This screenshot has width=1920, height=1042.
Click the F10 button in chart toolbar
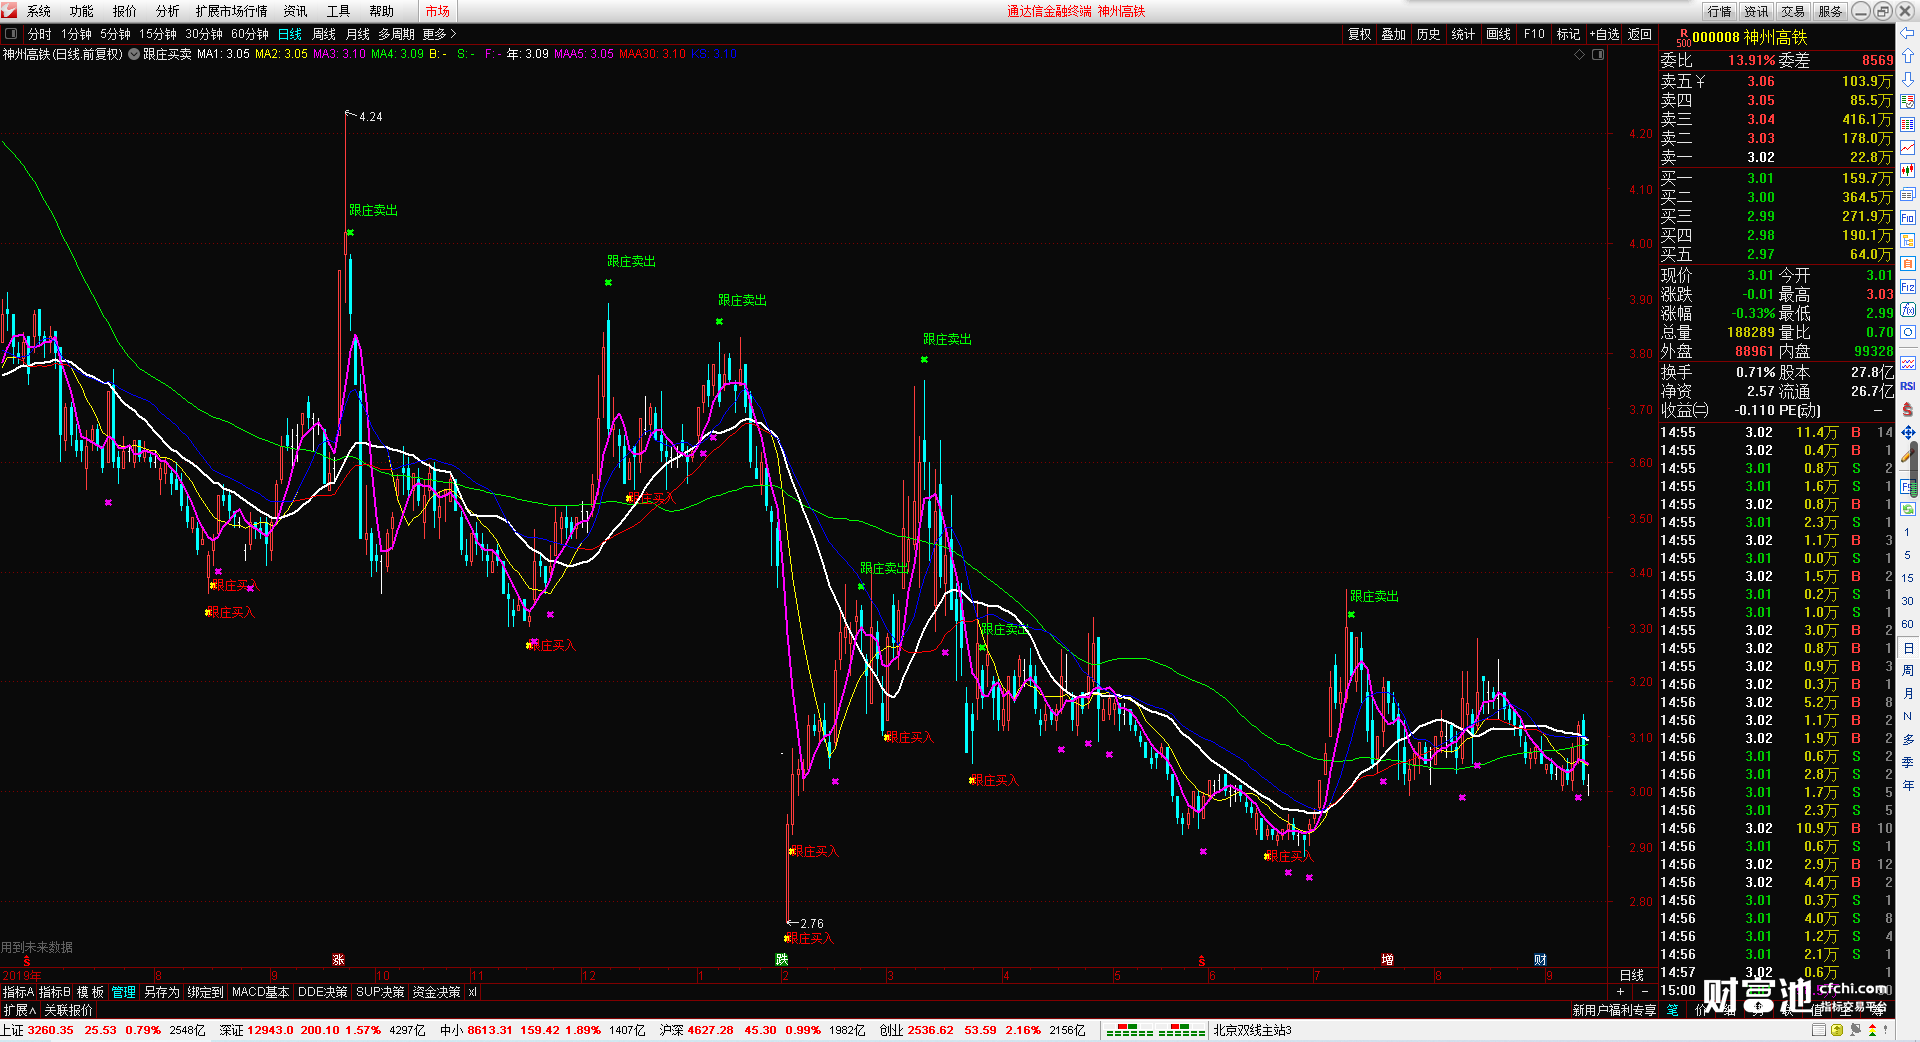[x=1534, y=34]
